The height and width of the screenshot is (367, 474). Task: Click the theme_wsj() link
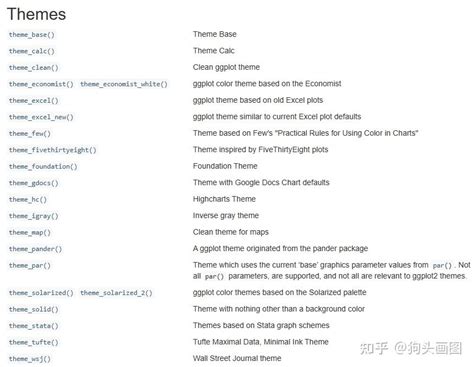point(30,359)
